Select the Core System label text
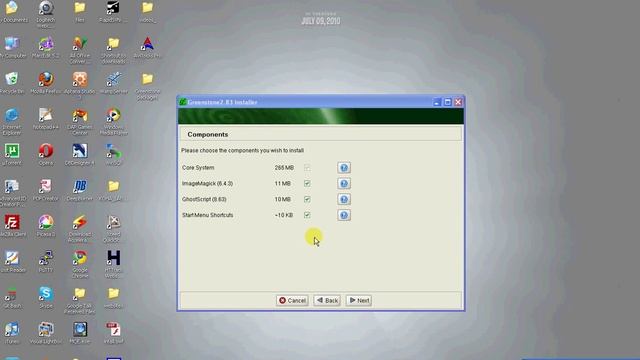Screen dimensions: 640x360 [x=198, y=168]
